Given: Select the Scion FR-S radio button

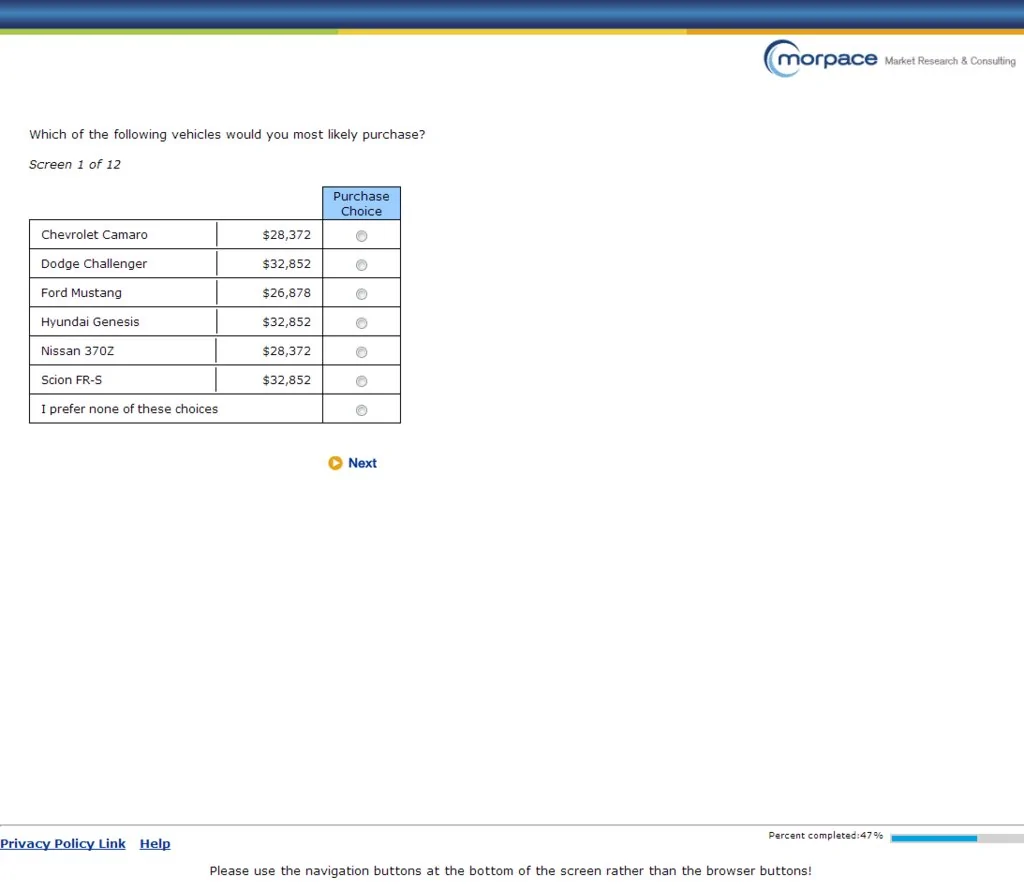Looking at the screenshot, I should (x=361, y=381).
